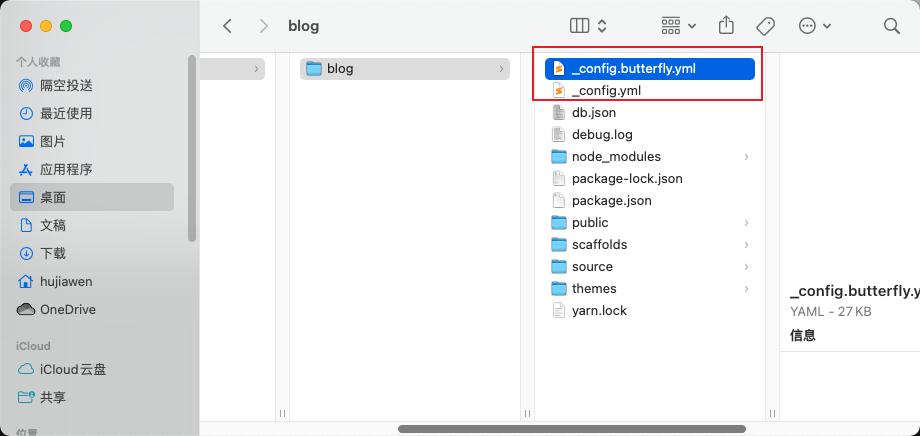Image resolution: width=920 pixels, height=436 pixels.
Task: Click the Share toolbar icon
Action: (x=726, y=25)
